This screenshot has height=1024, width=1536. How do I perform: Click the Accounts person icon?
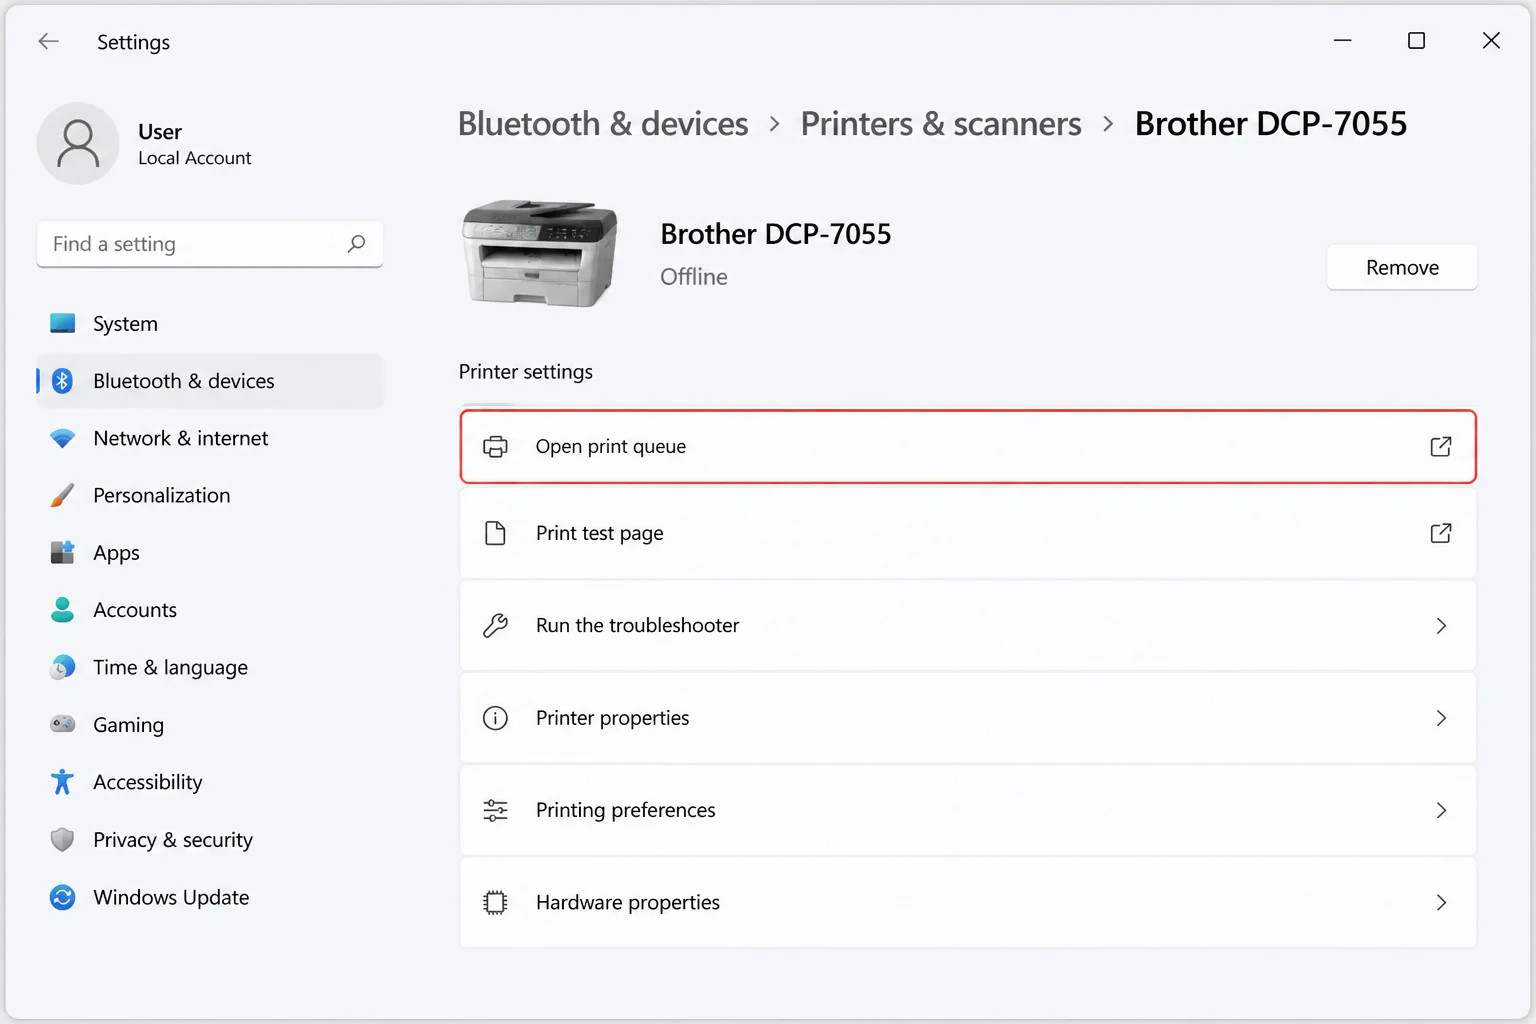(x=62, y=610)
